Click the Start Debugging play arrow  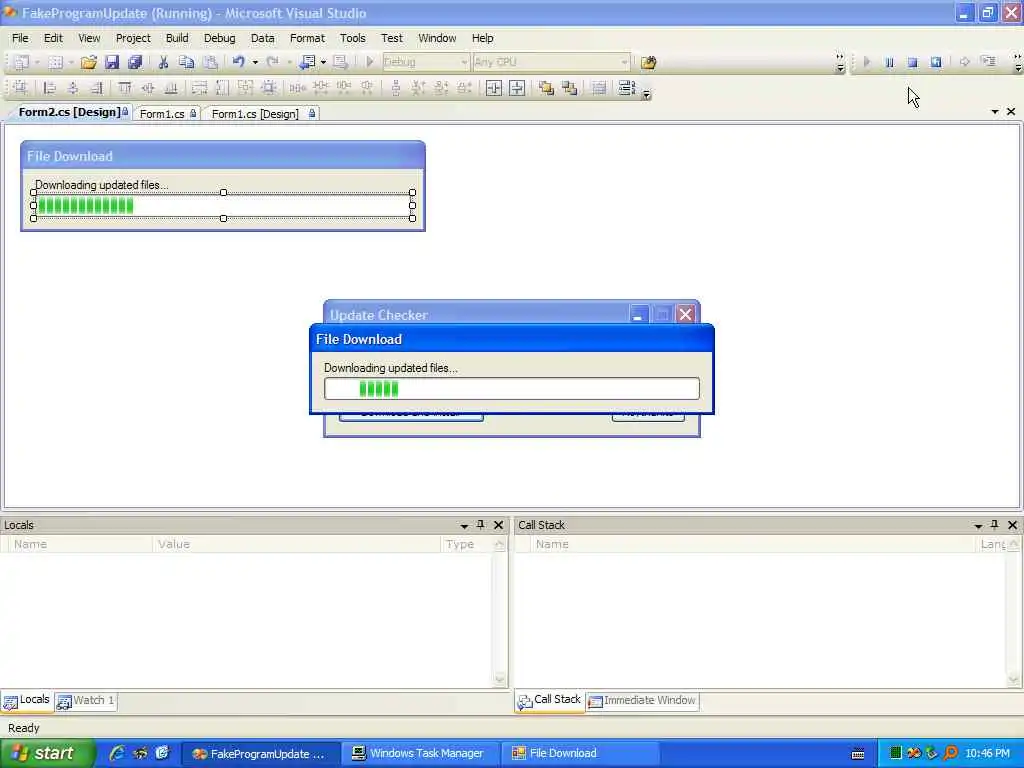pos(370,62)
